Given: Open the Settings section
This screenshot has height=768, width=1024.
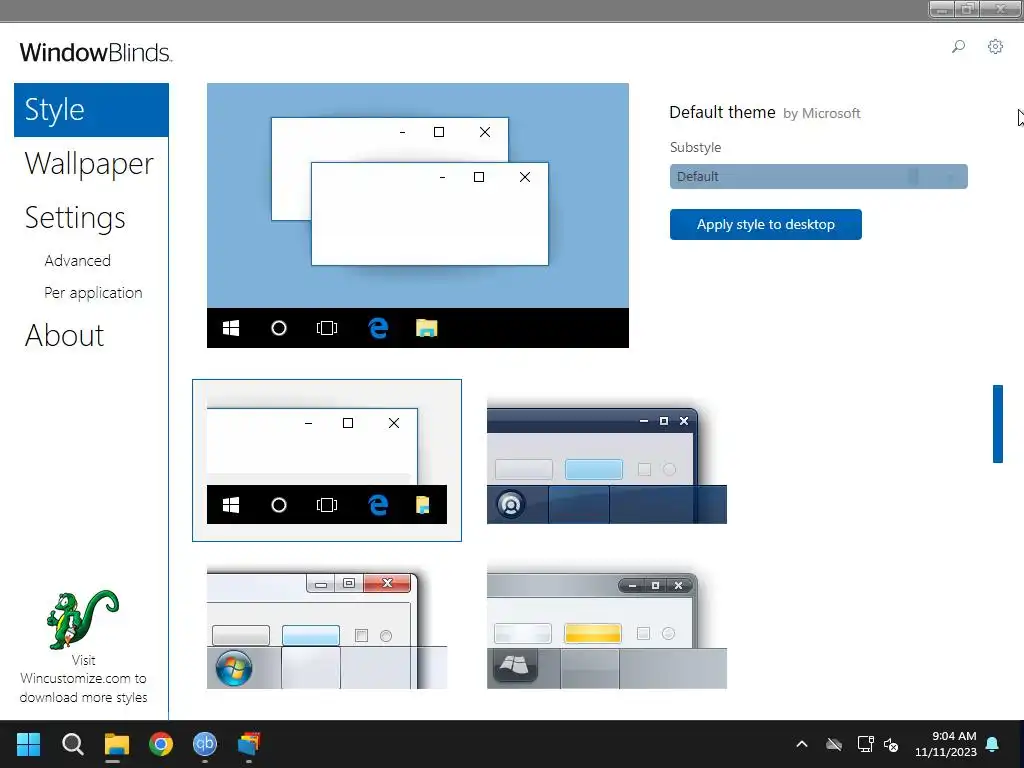Looking at the screenshot, I should point(75,218).
